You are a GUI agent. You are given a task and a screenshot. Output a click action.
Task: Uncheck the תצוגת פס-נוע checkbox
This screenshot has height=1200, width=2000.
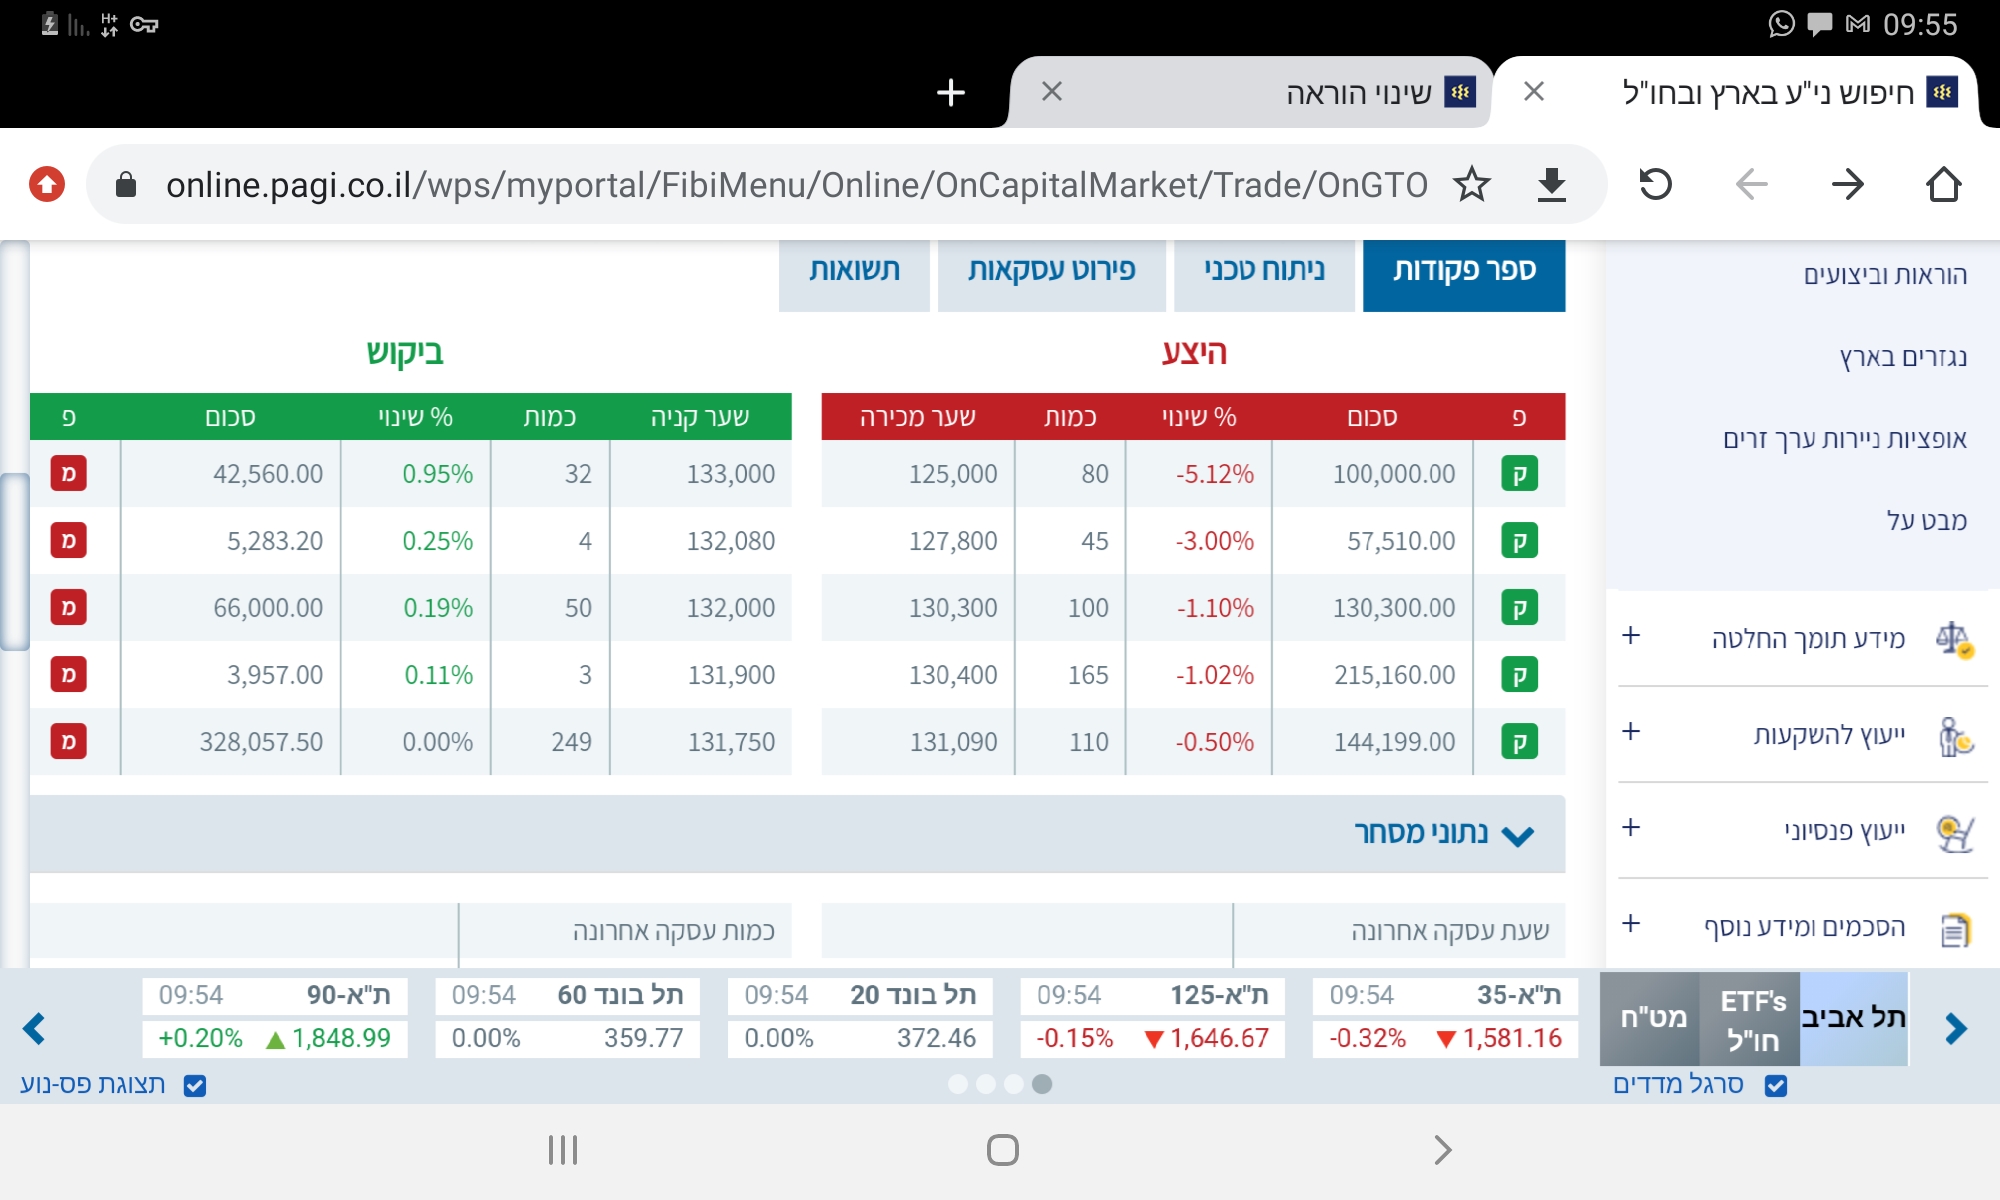tap(195, 1086)
